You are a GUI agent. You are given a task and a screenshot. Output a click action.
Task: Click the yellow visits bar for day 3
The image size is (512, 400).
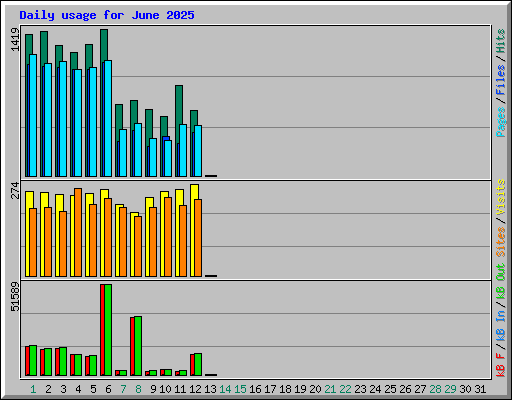click(x=60, y=203)
